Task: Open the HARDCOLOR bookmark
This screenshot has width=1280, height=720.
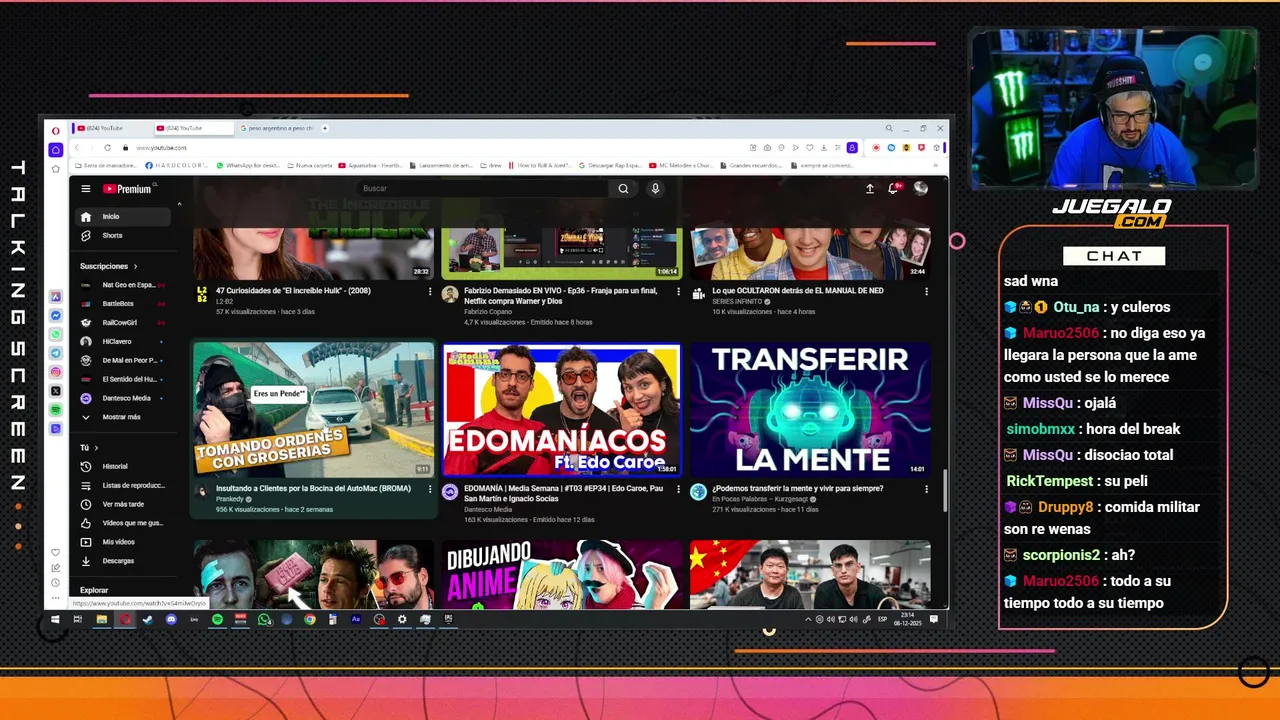Action: pyautogui.click(x=177, y=165)
